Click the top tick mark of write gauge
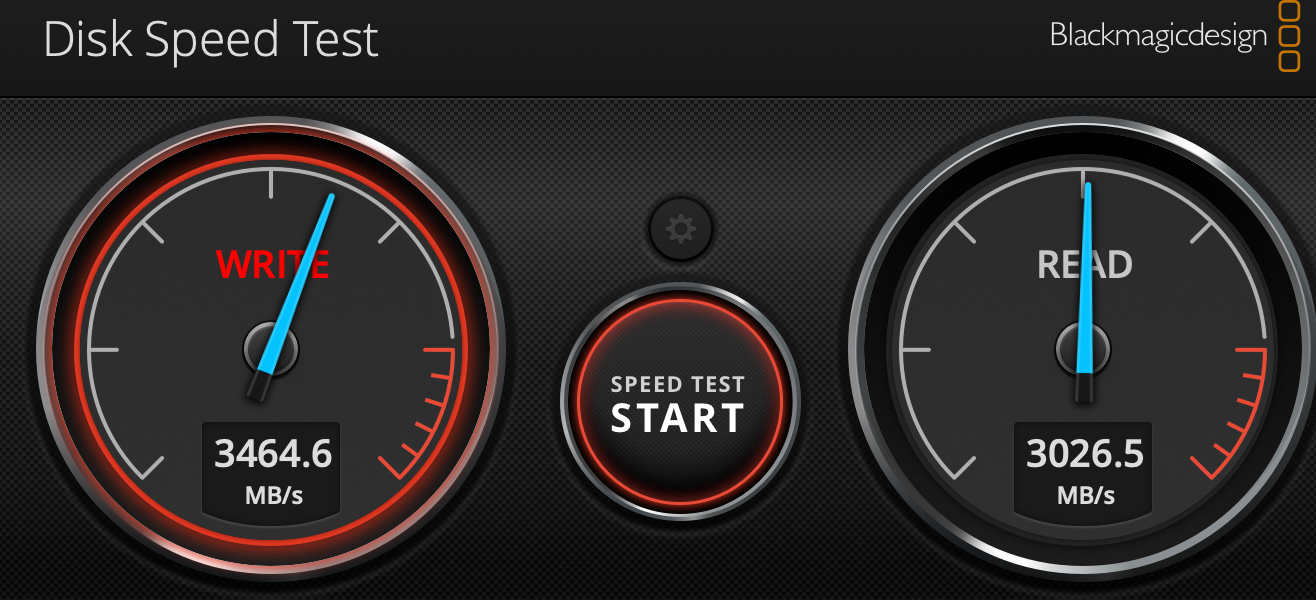This screenshot has width=1316, height=600. point(271,183)
